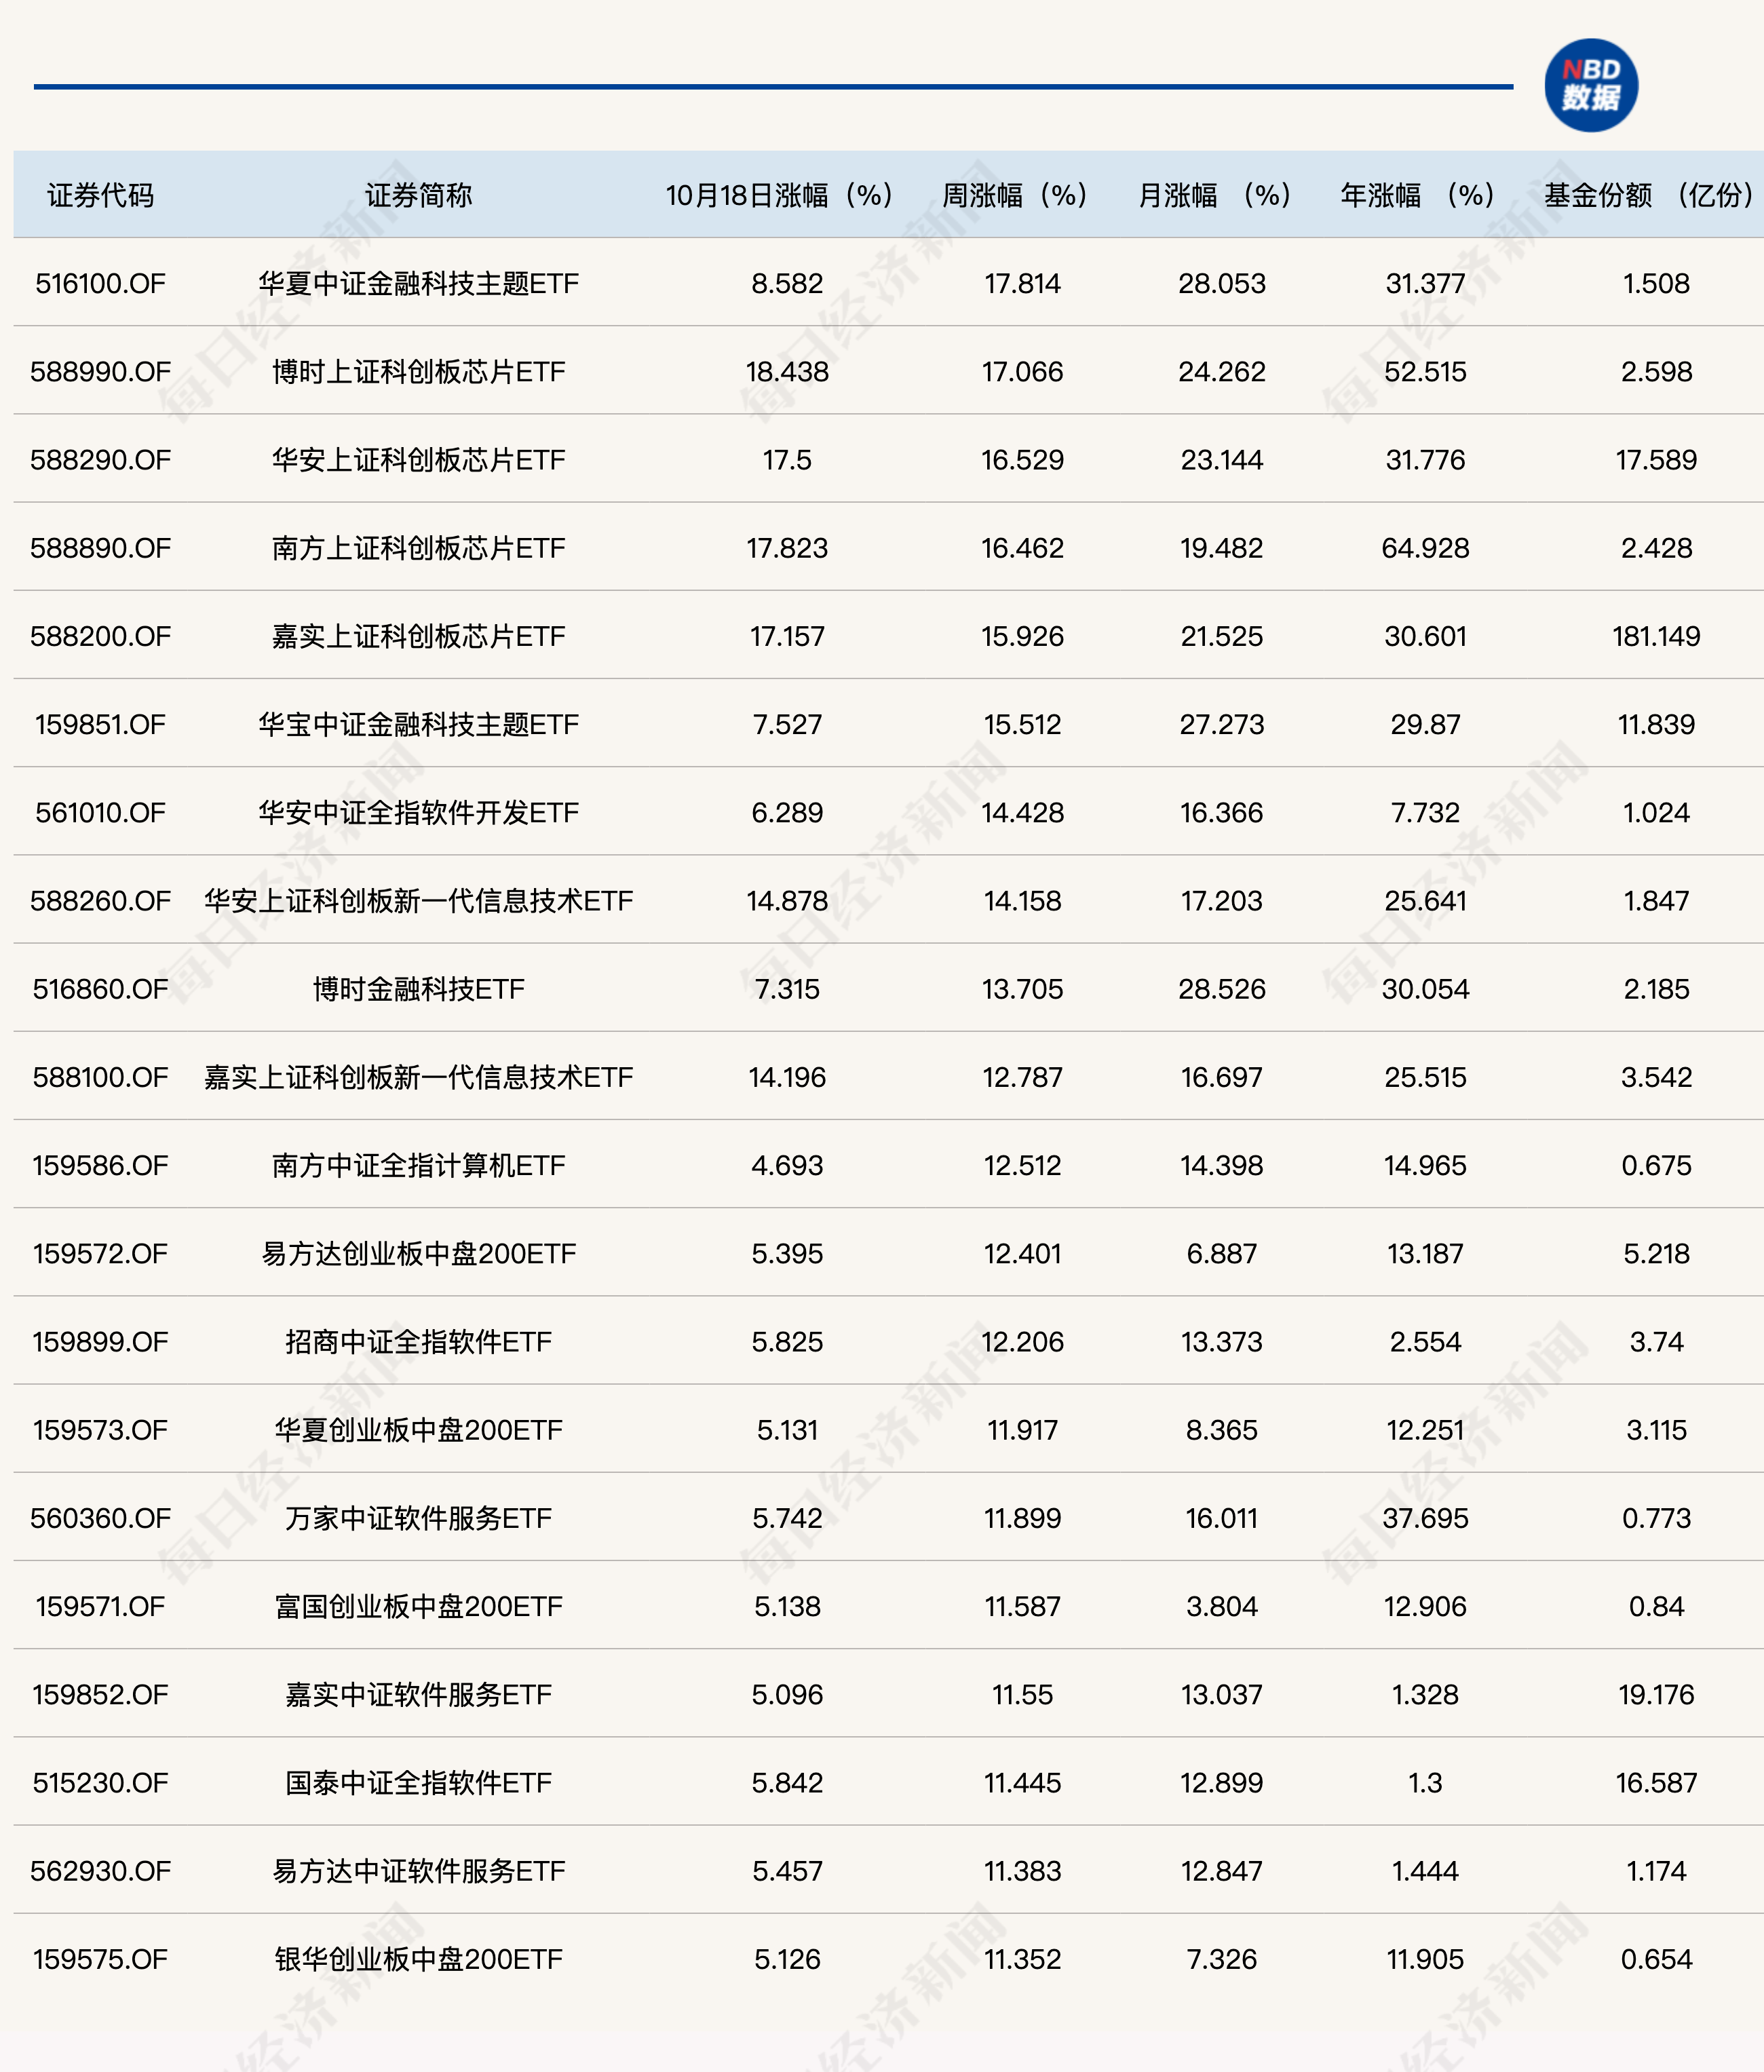
Task: Select code 159899.OF
Action: pos(100,1341)
